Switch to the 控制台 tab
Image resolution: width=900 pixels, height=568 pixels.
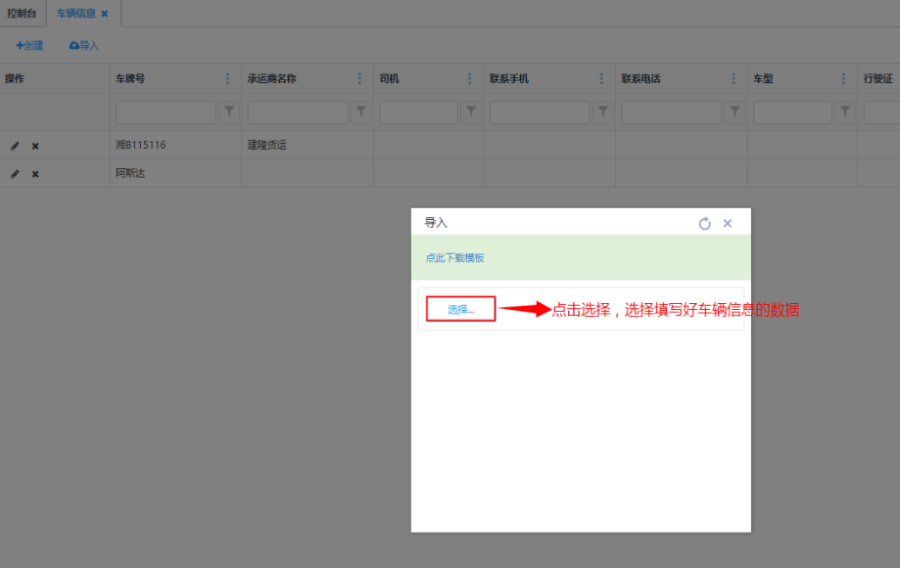click(22, 13)
